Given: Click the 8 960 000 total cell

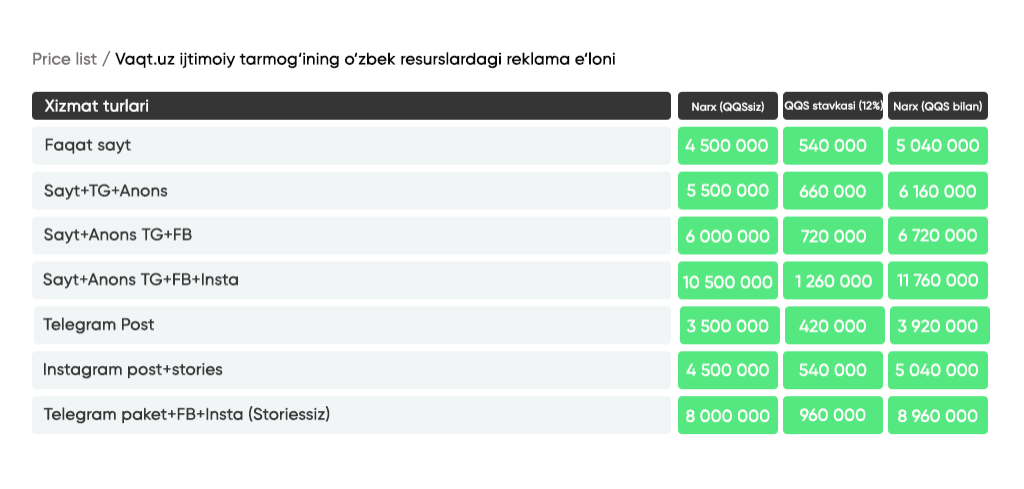Looking at the screenshot, I should tap(938, 415).
